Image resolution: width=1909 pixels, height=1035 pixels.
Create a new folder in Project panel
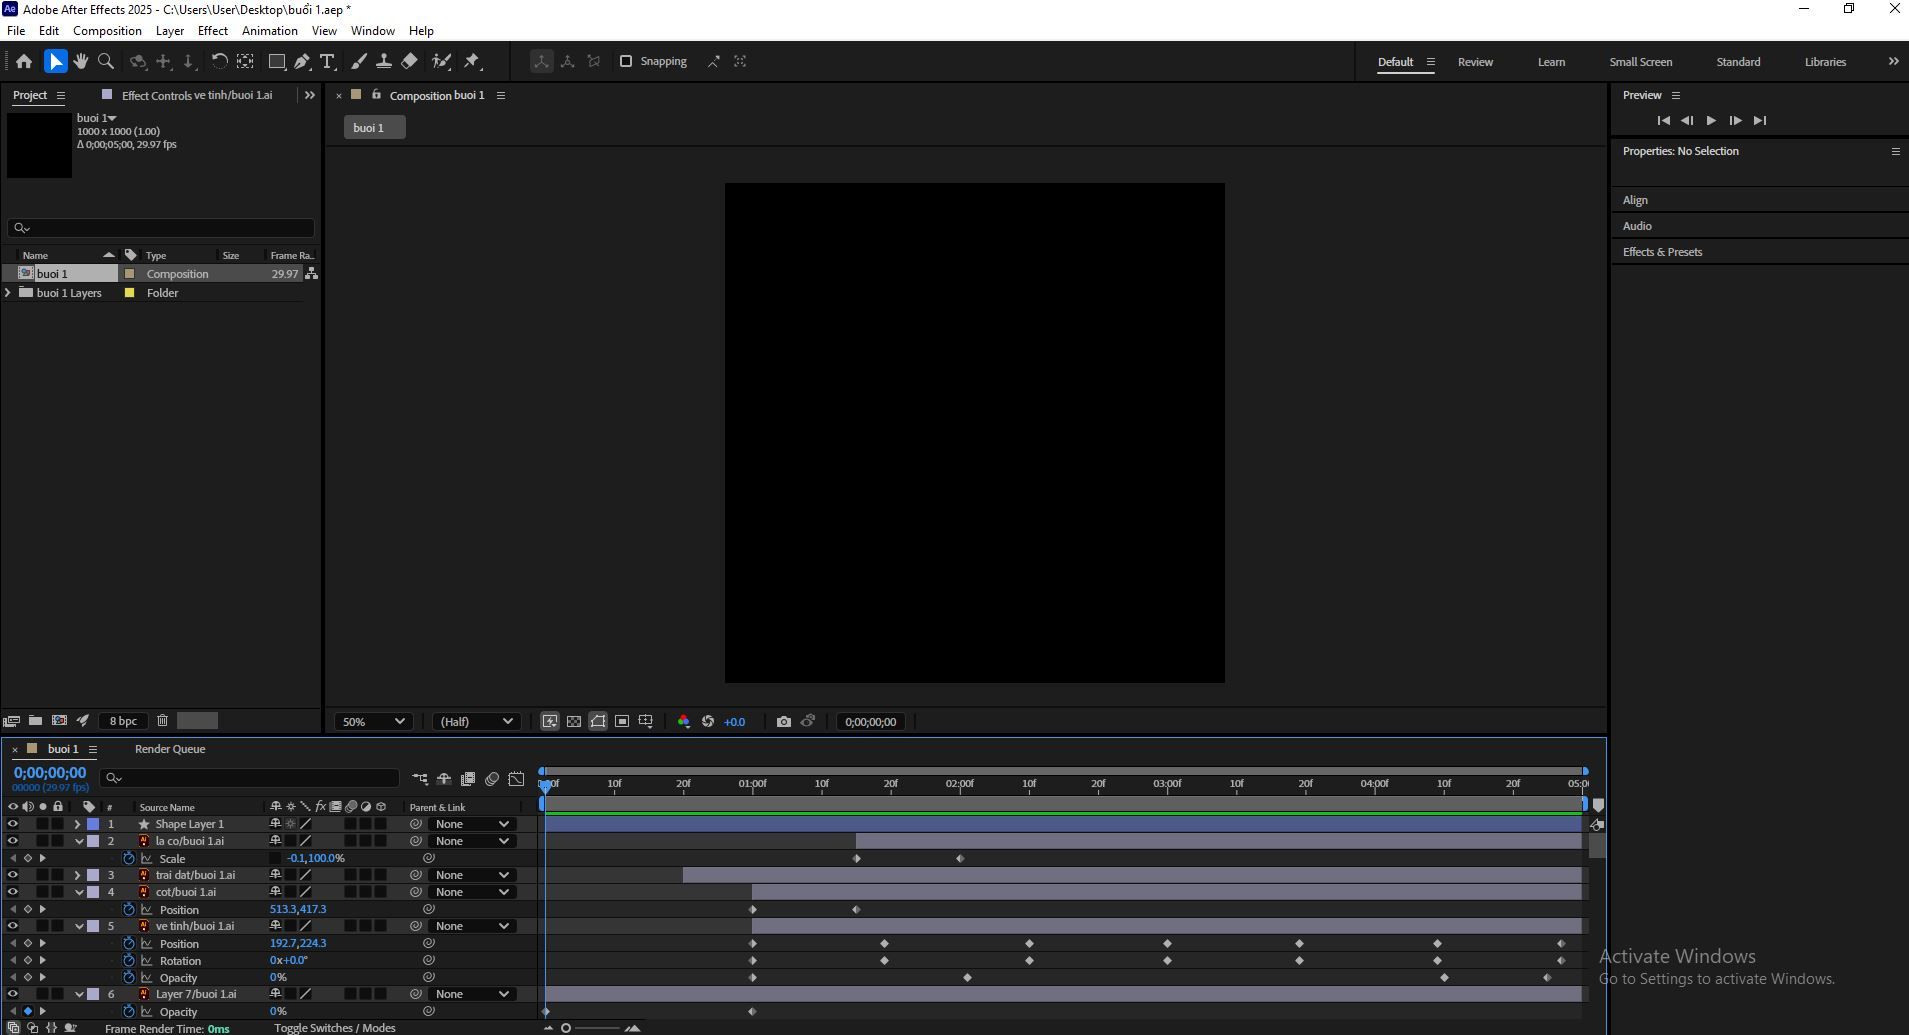[35, 720]
